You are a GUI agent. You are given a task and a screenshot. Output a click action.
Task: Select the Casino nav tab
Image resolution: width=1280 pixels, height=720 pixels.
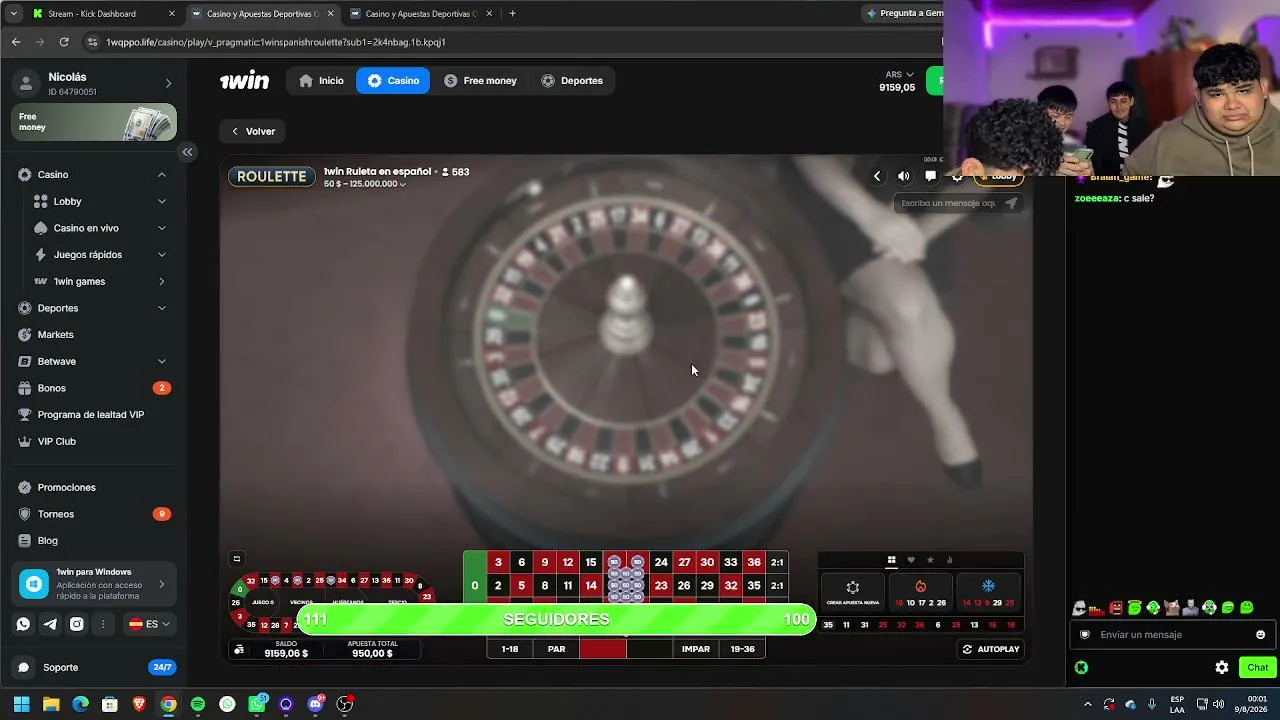[393, 80]
